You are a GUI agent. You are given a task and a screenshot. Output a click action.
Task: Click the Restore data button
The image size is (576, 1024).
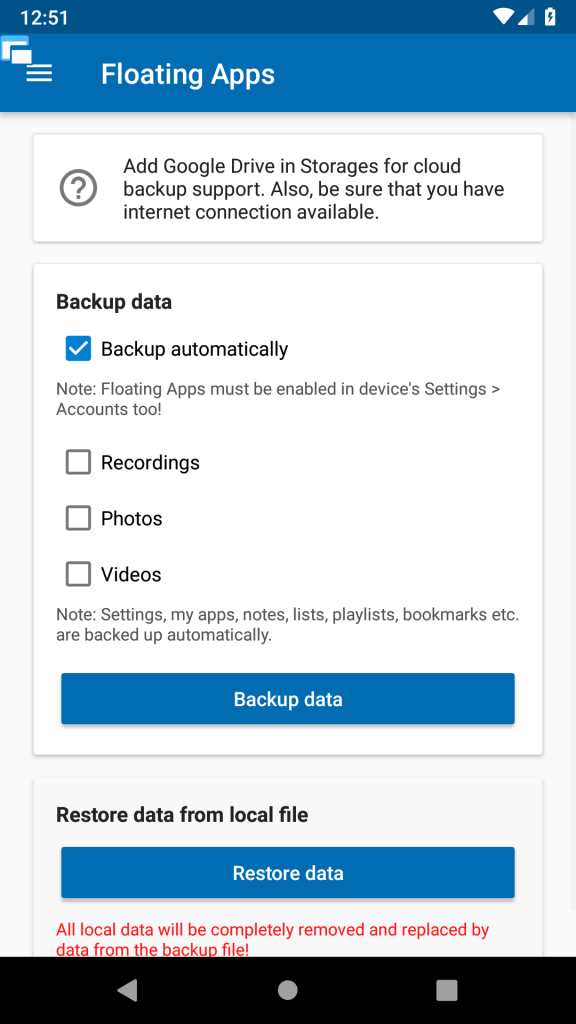(x=288, y=872)
